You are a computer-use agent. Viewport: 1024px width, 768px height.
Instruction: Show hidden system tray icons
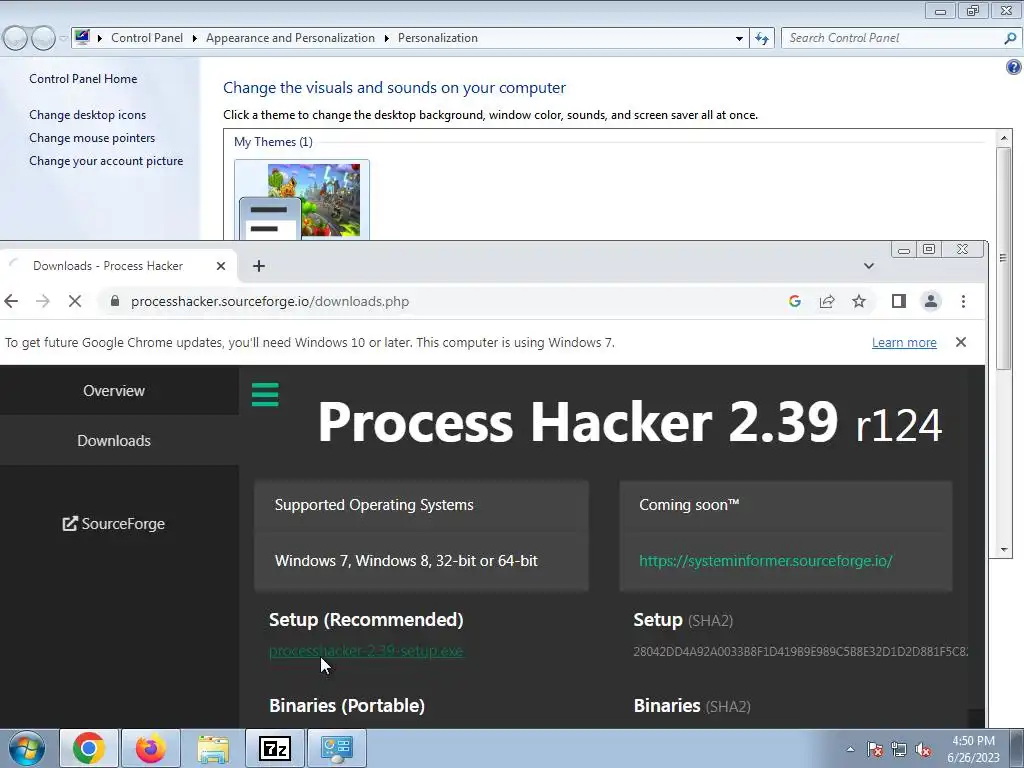(850, 749)
